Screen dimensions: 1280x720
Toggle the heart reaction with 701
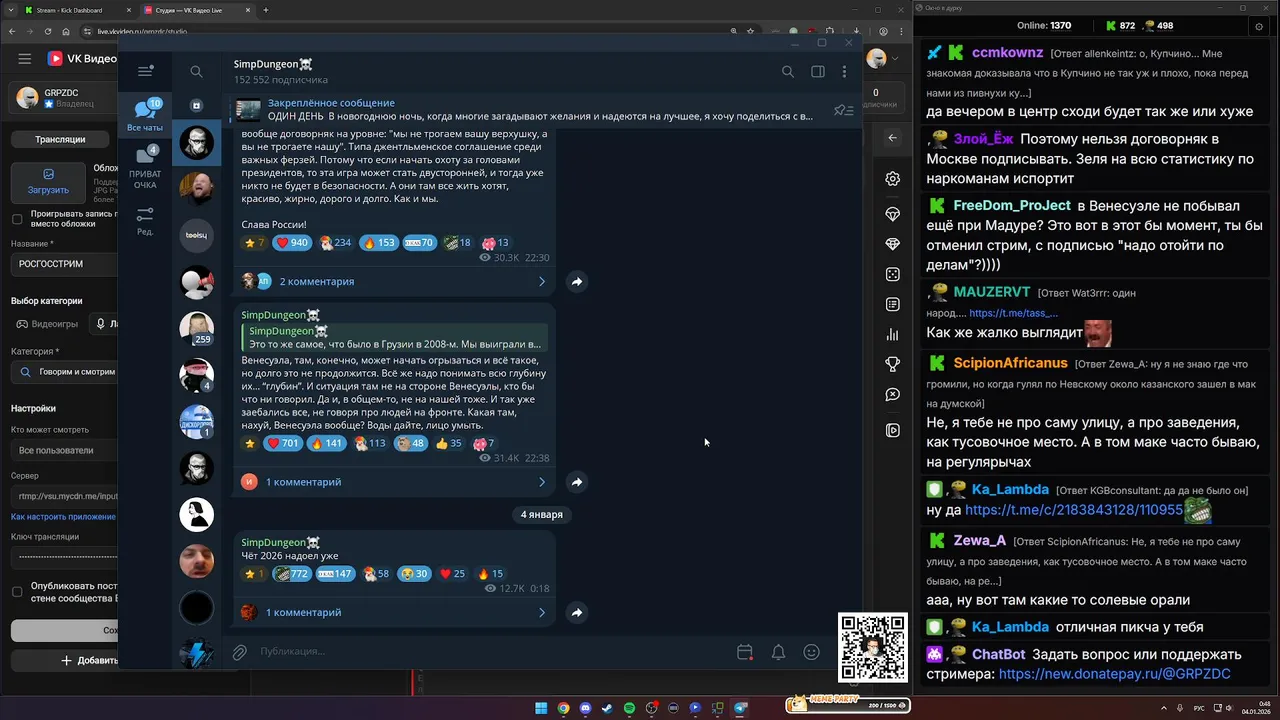pyautogui.click(x=283, y=443)
